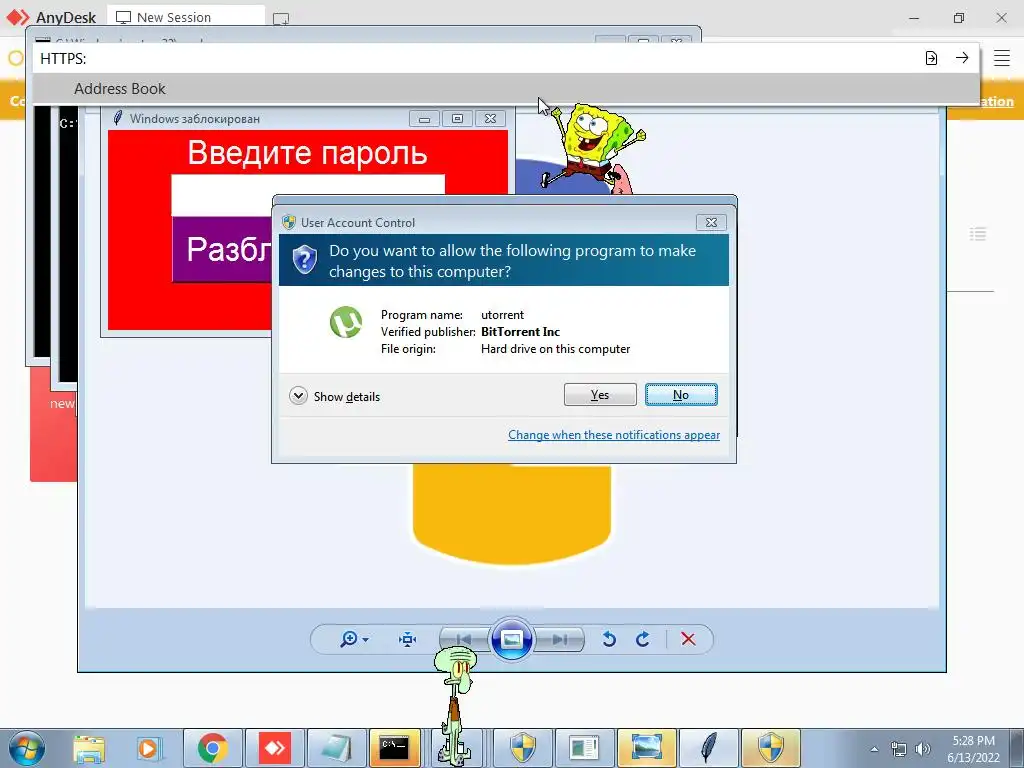Start slideshow with the center round button
Screen dimensions: 1024x768
(x=511, y=639)
